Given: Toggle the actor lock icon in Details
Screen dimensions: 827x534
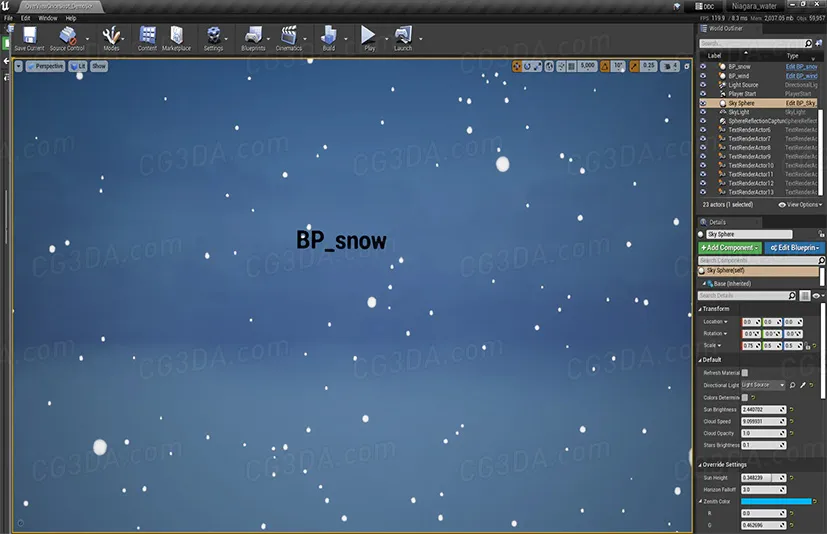Looking at the screenshot, I should coord(821,234).
